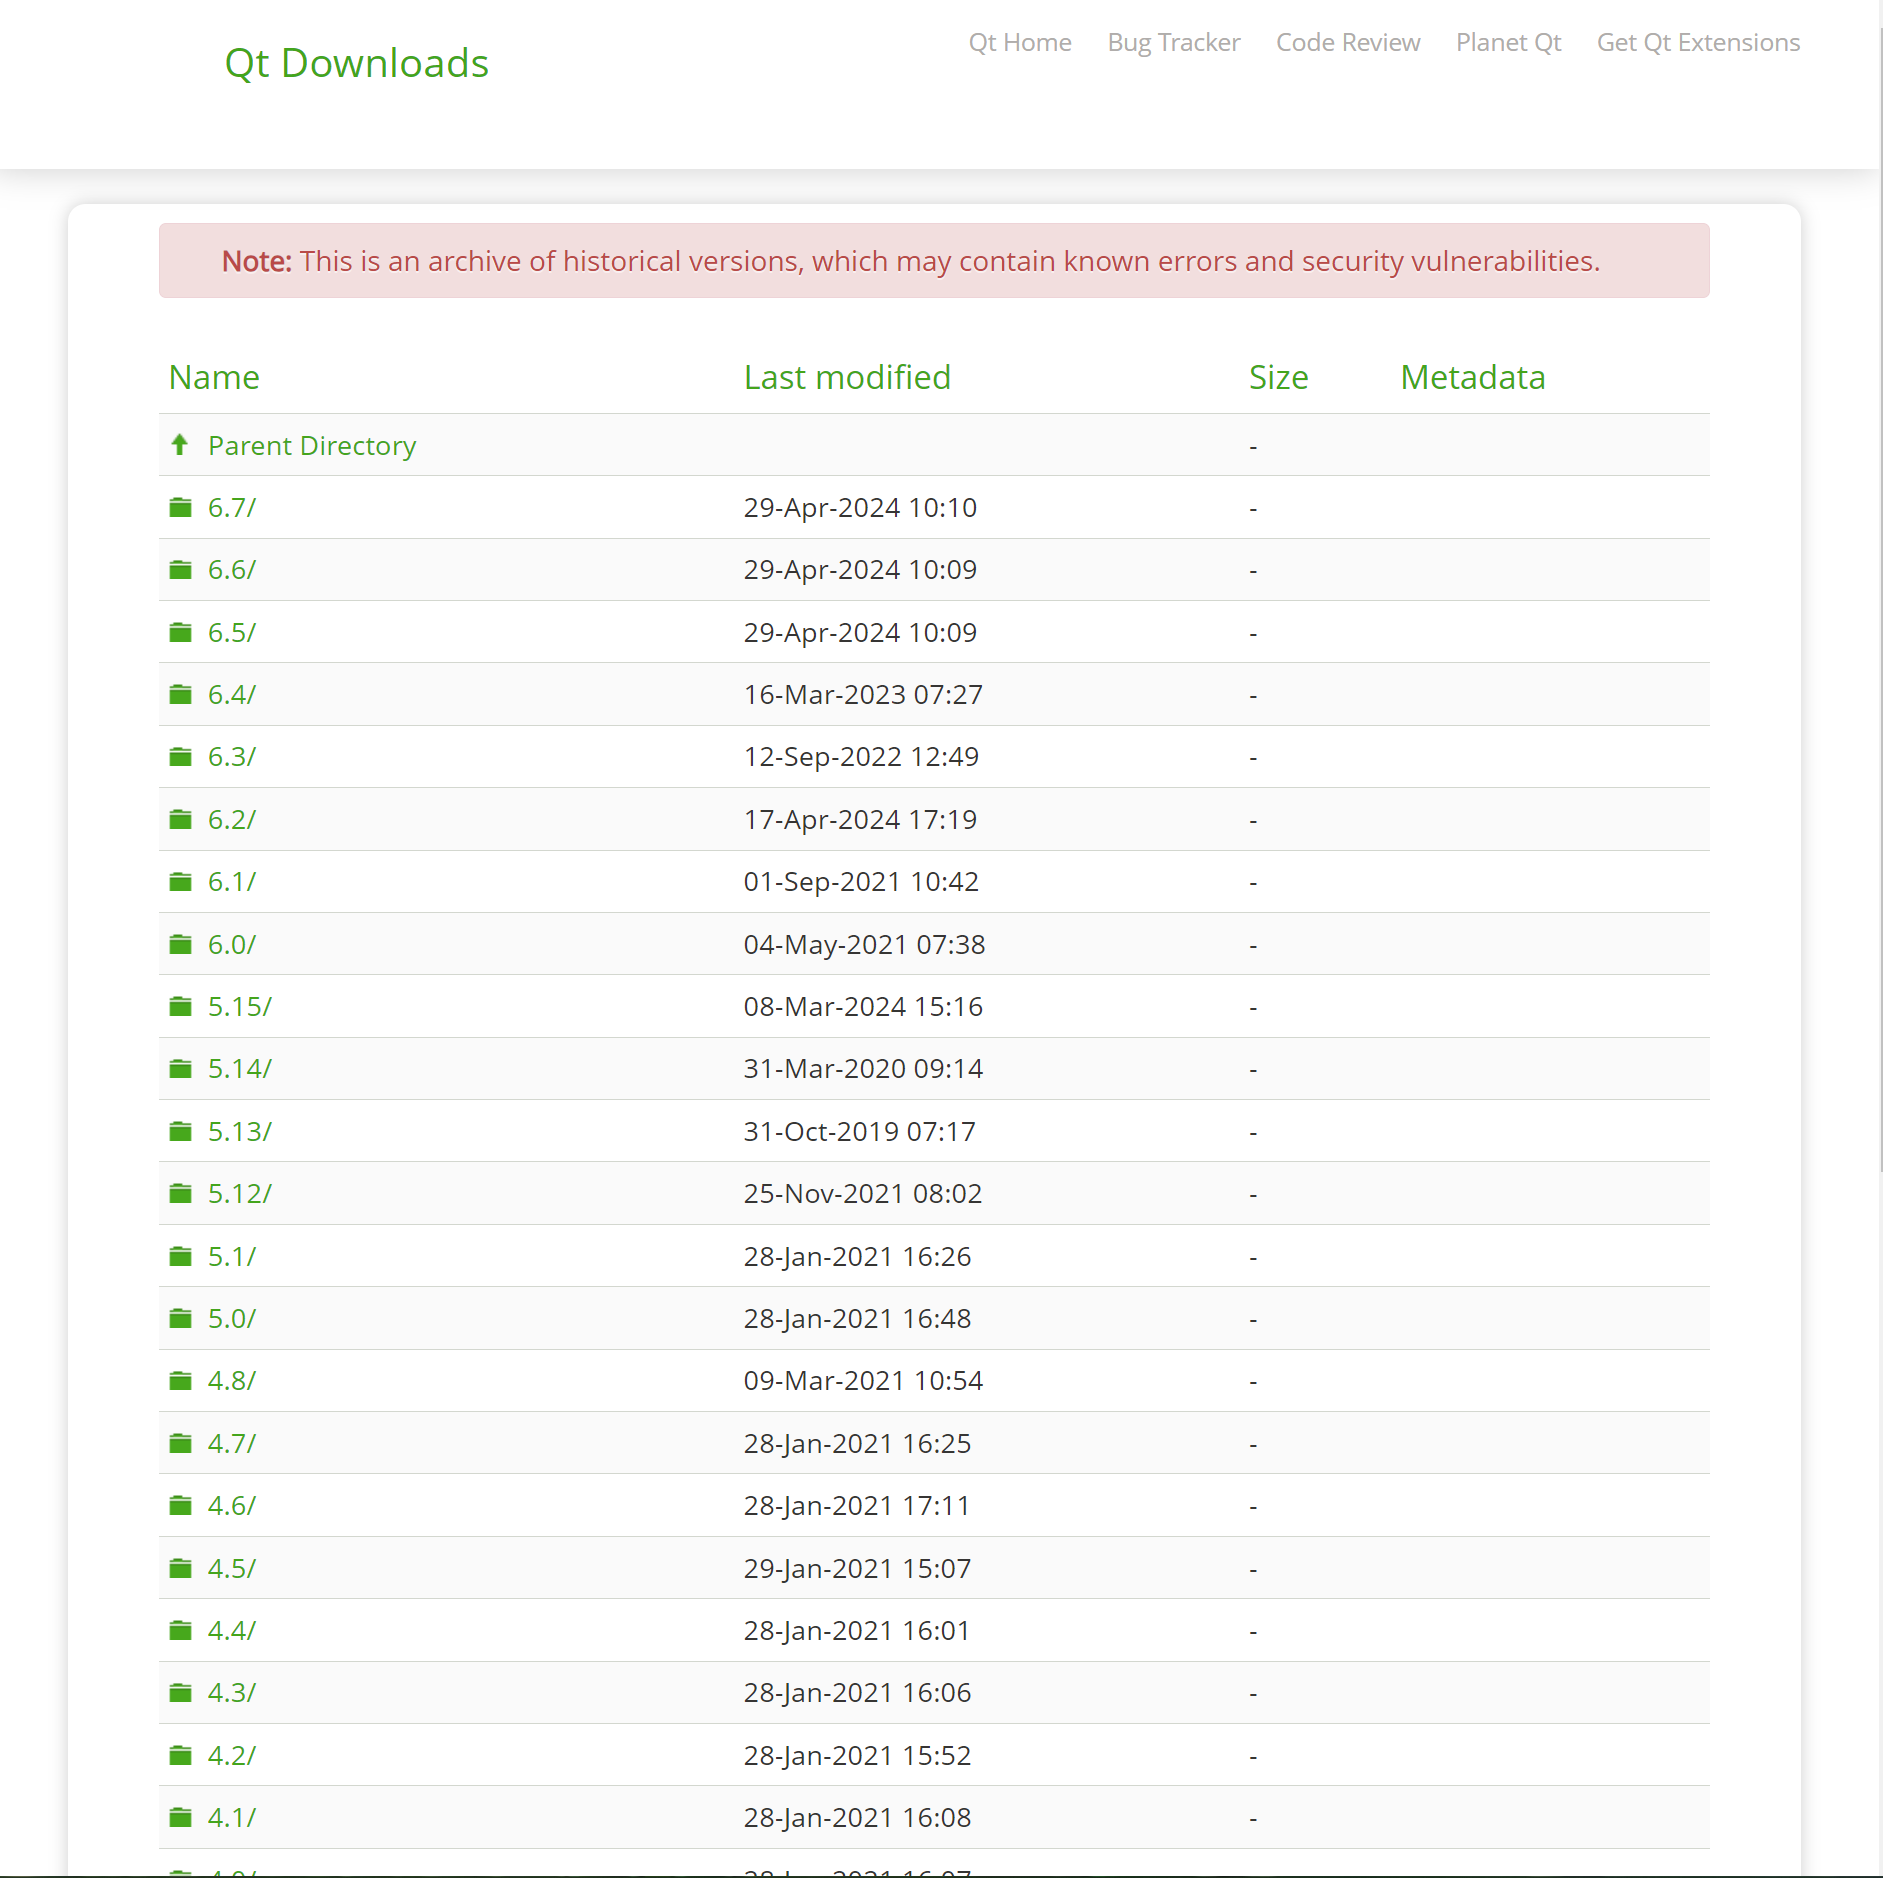Open Planet Qt in the top navigation

1508,43
